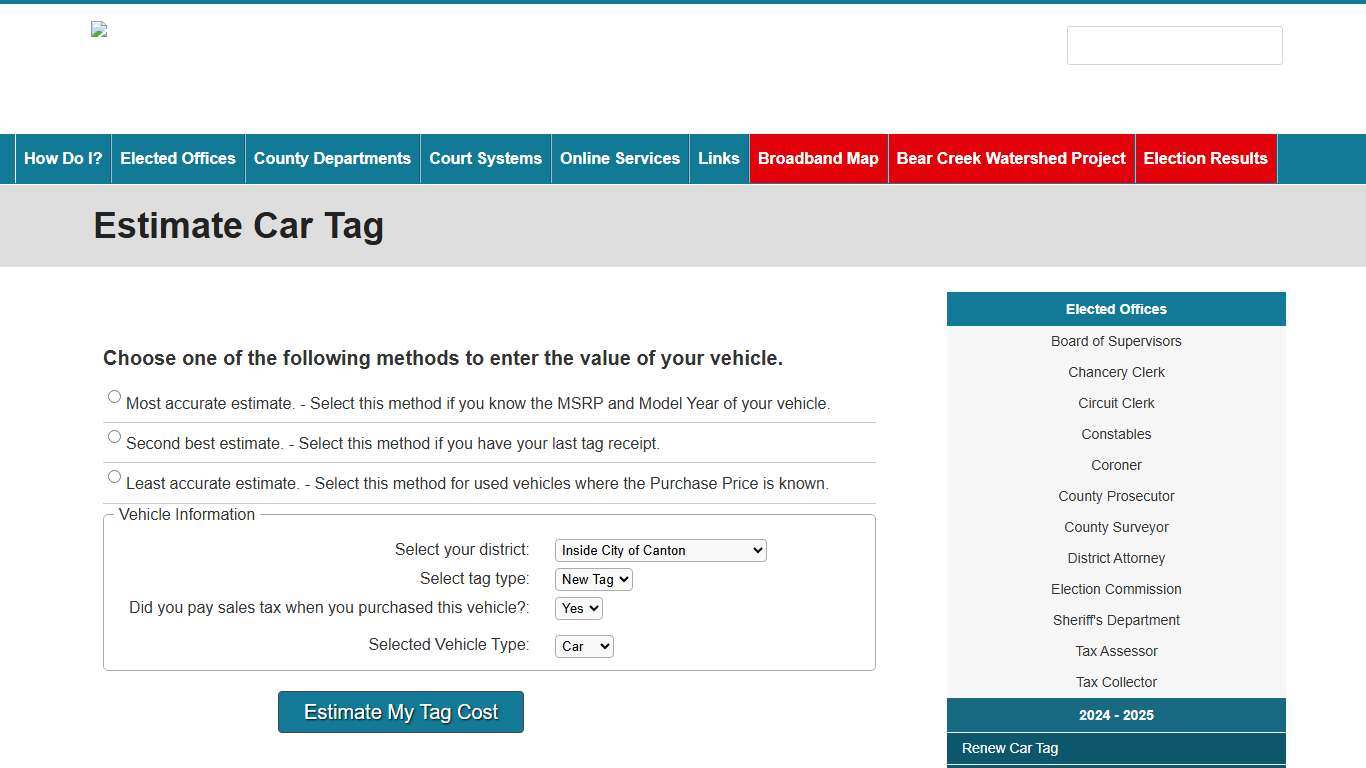Open the How Do I? menu
Image resolution: width=1366 pixels, height=768 pixels.
[x=62, y=158]
